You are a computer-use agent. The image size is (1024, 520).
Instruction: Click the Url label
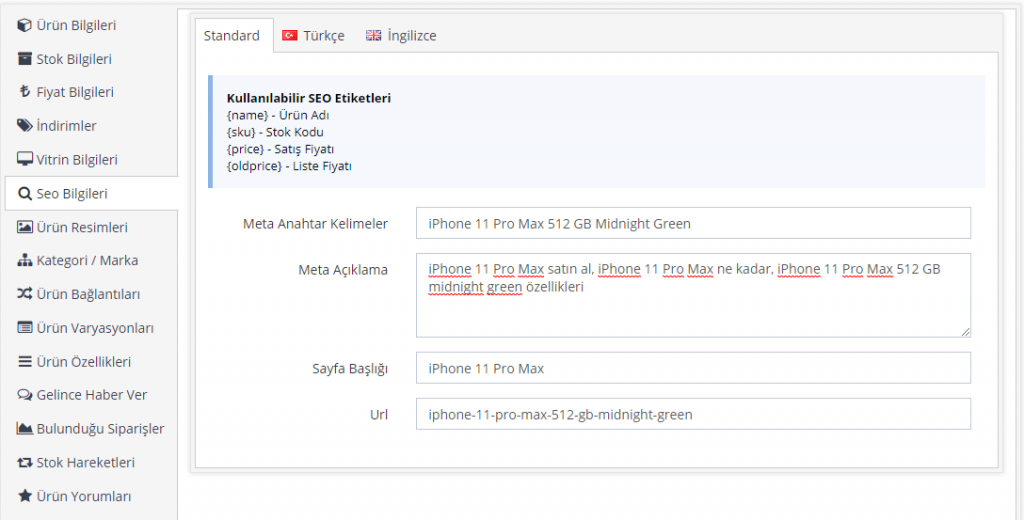coord(379,414)
